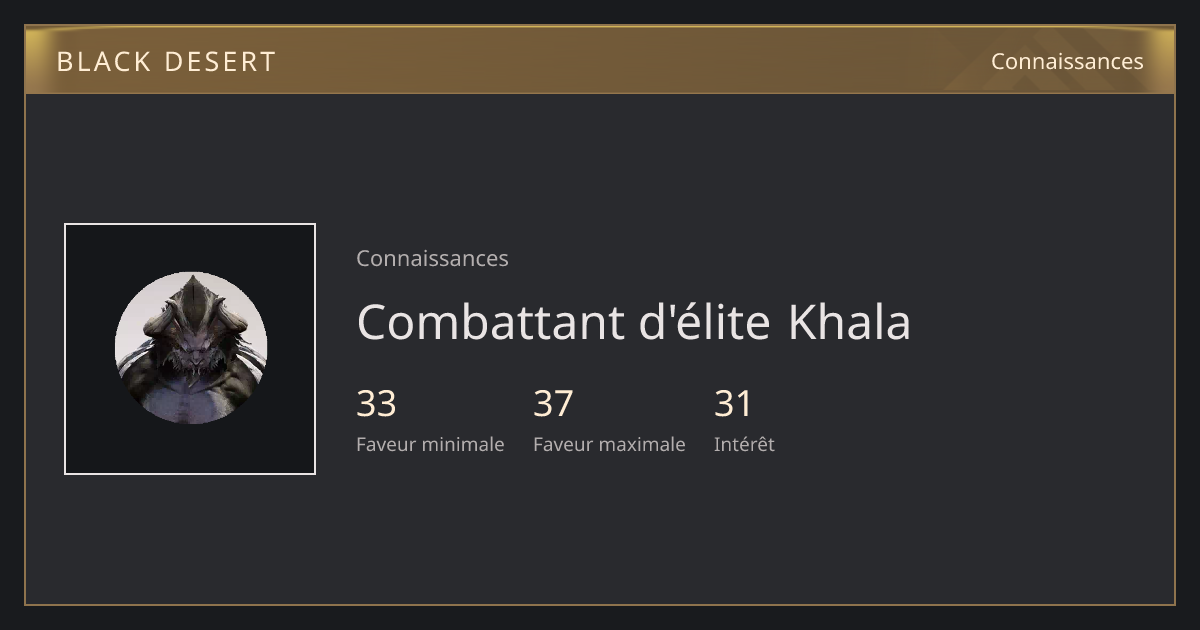
Task: Click the word Khala in the title
Action: click(x=849, y=322)
